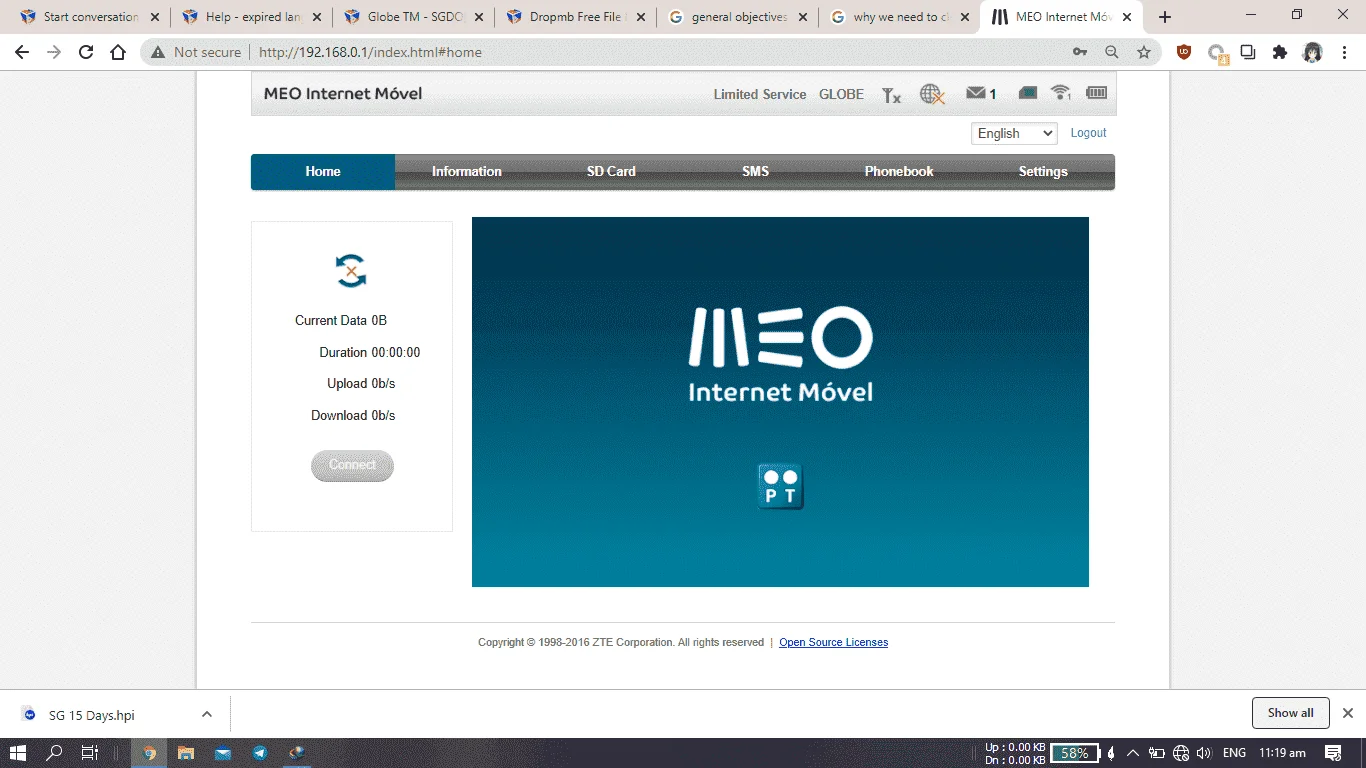Open volume control in system tray

point(1205,753)
